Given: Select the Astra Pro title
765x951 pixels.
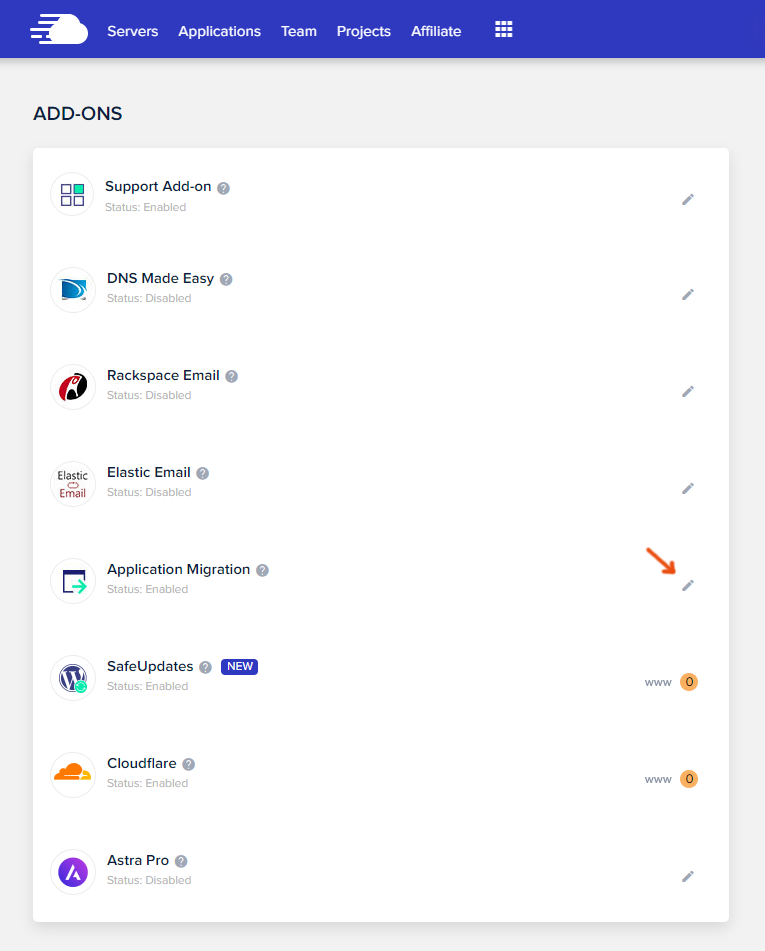Looking at the screenshot, I should pos(138,861).
